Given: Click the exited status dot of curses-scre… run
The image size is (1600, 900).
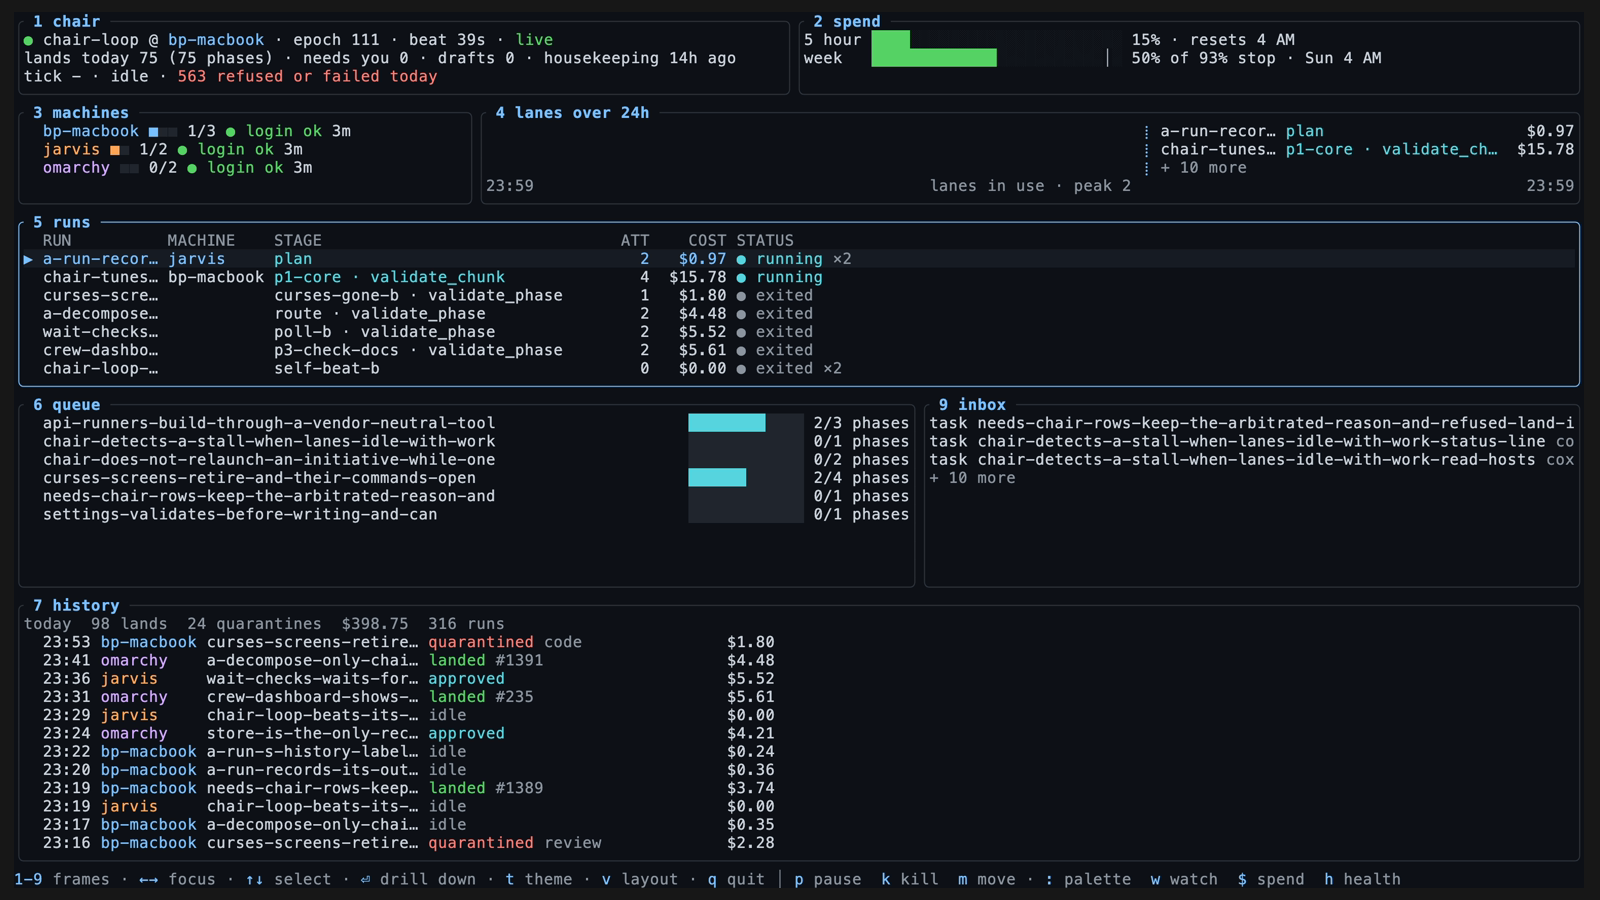Looking at the screenshot, I should tap(741, 296).
